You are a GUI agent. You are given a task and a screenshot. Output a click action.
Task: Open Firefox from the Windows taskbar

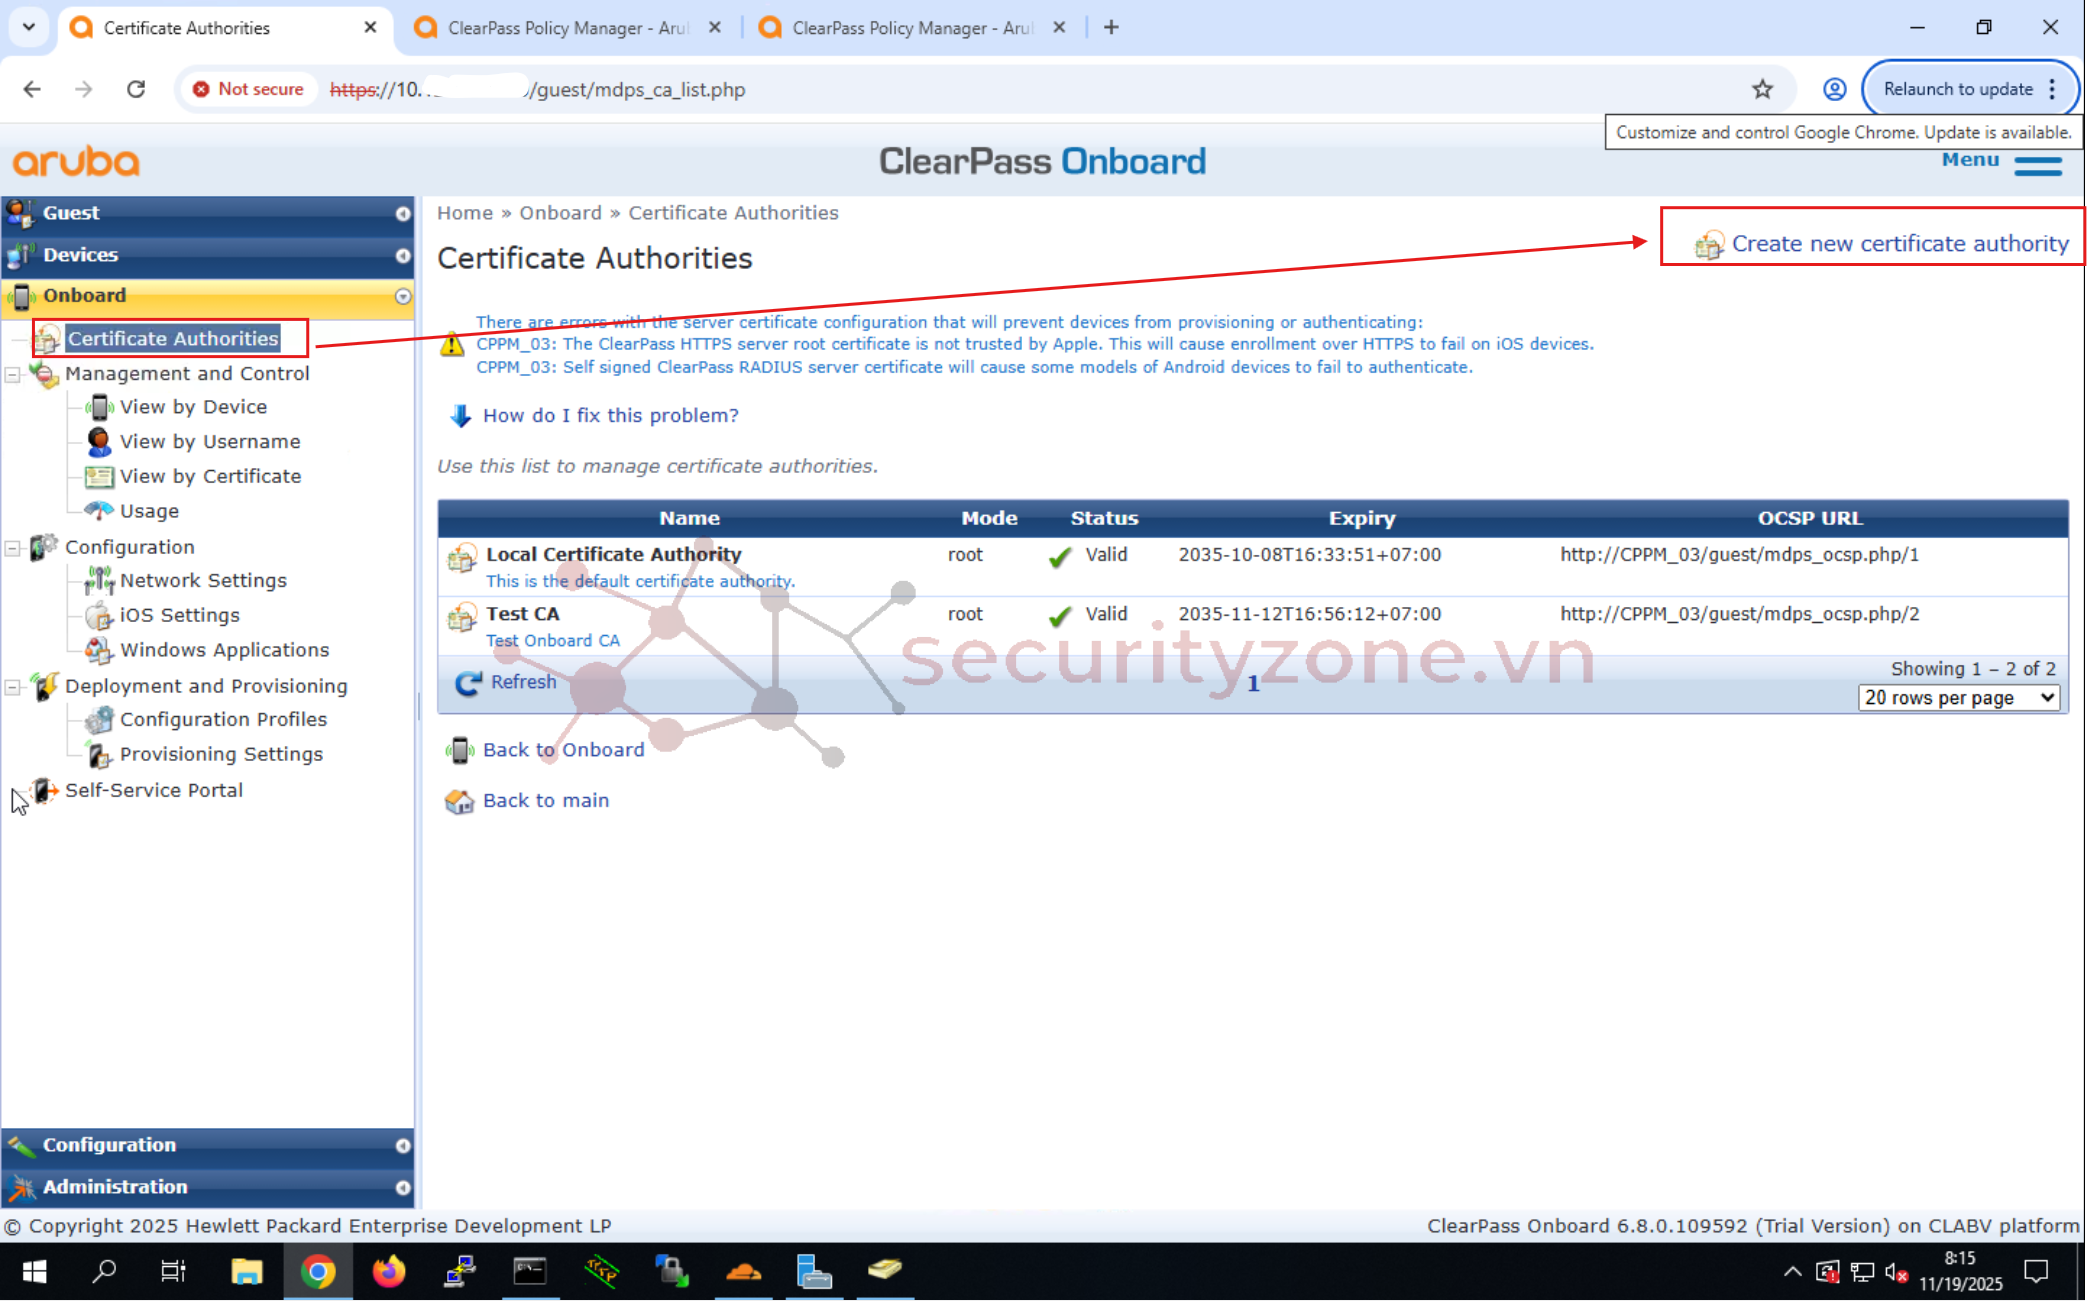coord(389,1271)
